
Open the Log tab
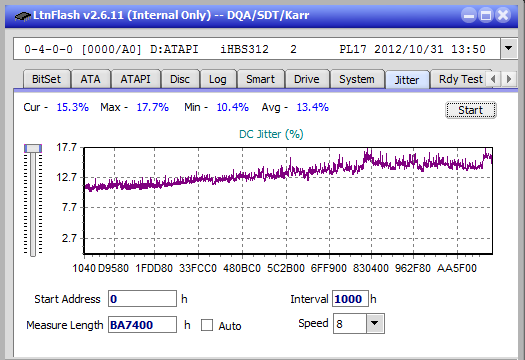click(218, 79)
